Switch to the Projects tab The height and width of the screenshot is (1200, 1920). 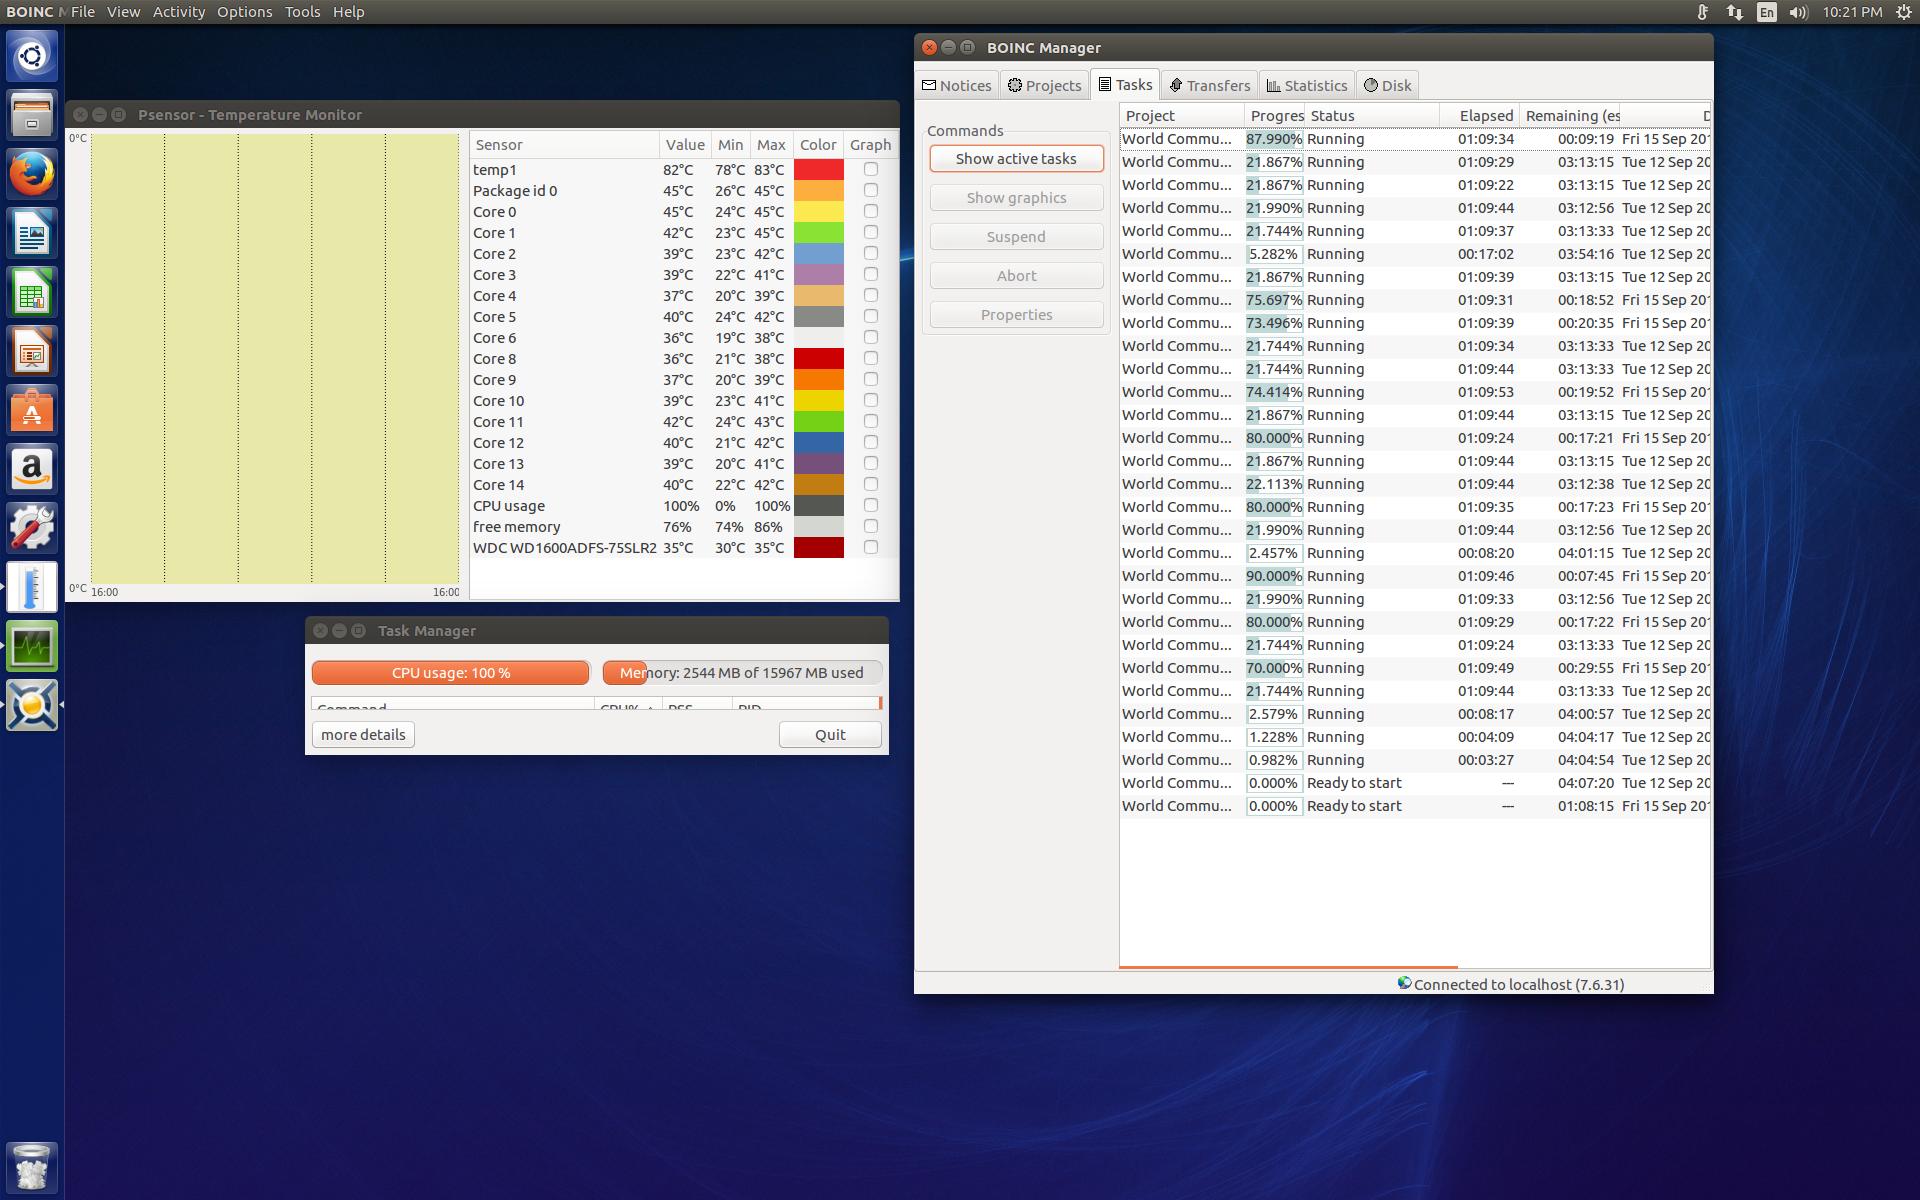click(x=1044, y=85)
